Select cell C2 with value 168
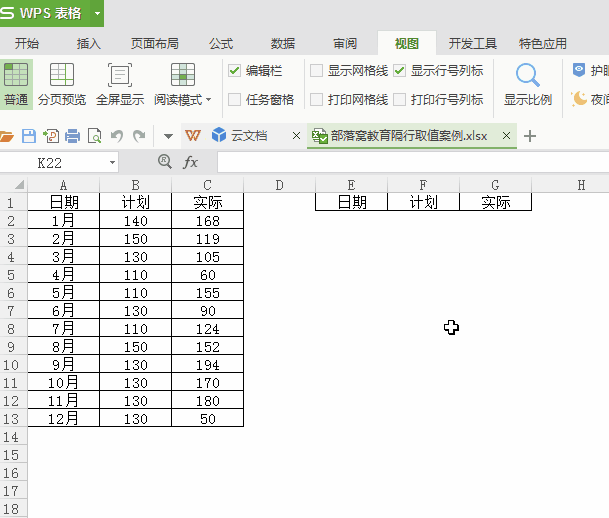Image resolution: width=609 pixels, height=518 pixels. [x=207, y=221]
